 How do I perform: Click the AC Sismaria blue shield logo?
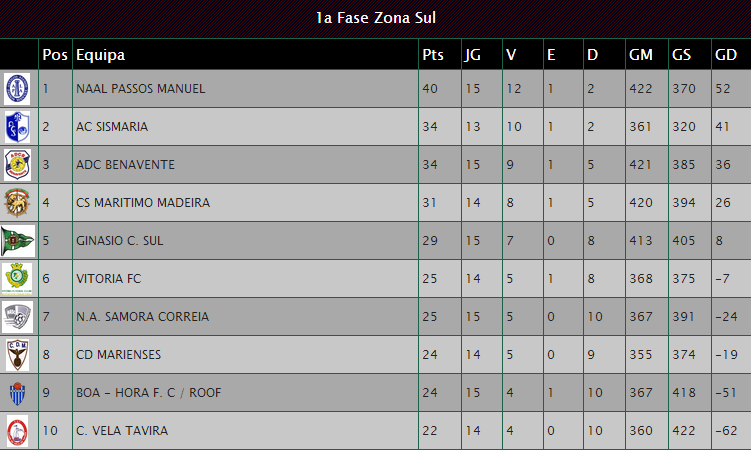point(17,127)
